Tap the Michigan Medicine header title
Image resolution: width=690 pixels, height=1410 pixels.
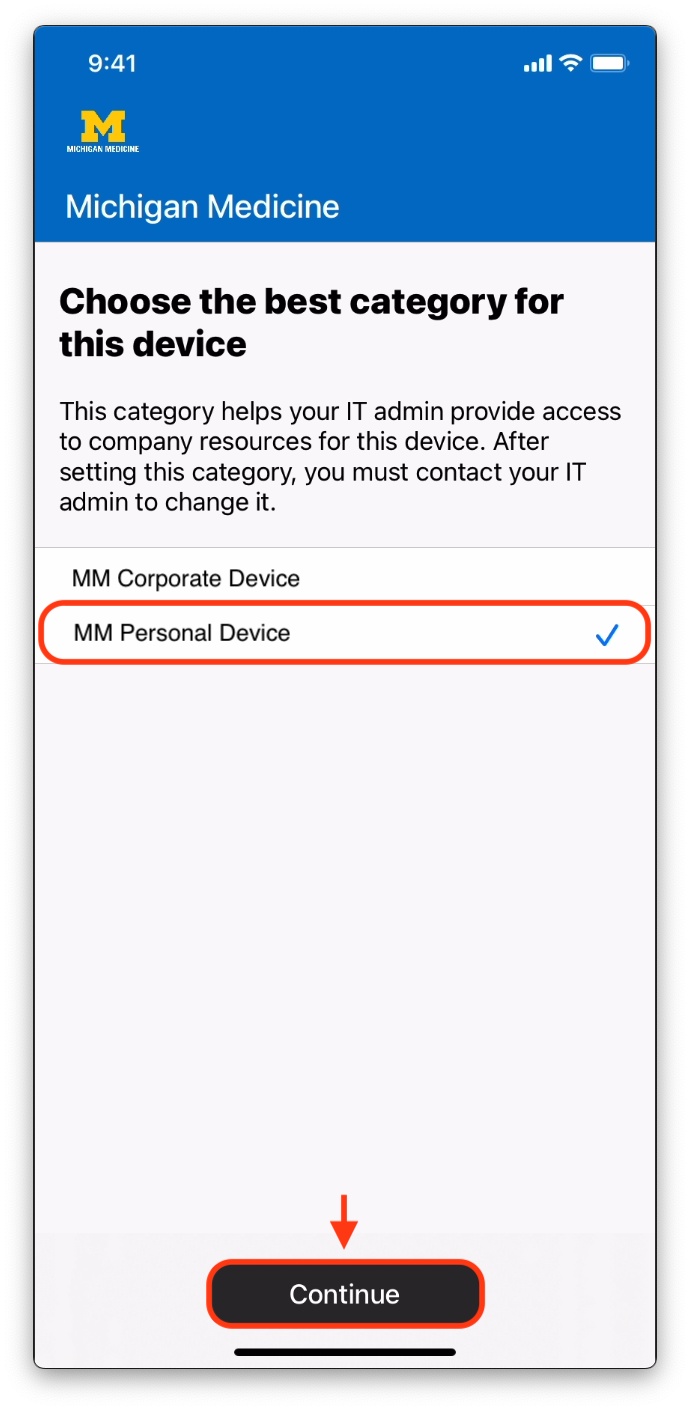coord(202,207)
